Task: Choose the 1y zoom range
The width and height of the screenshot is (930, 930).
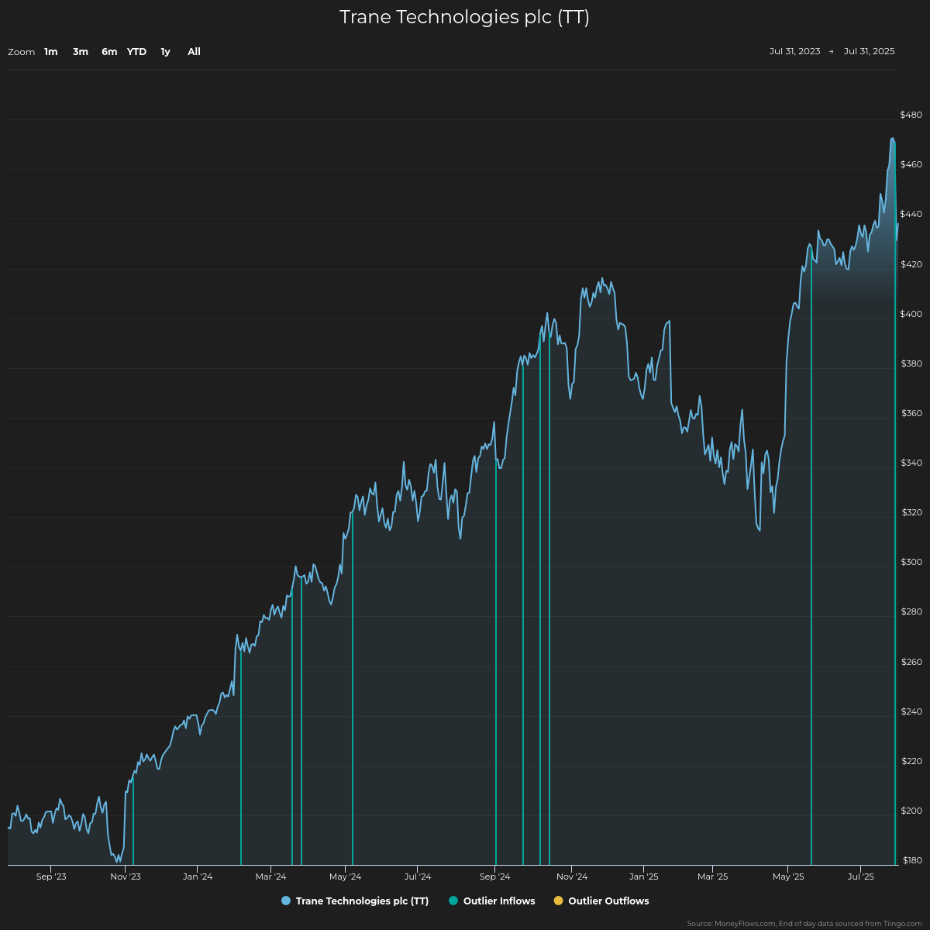Action: 165,52
